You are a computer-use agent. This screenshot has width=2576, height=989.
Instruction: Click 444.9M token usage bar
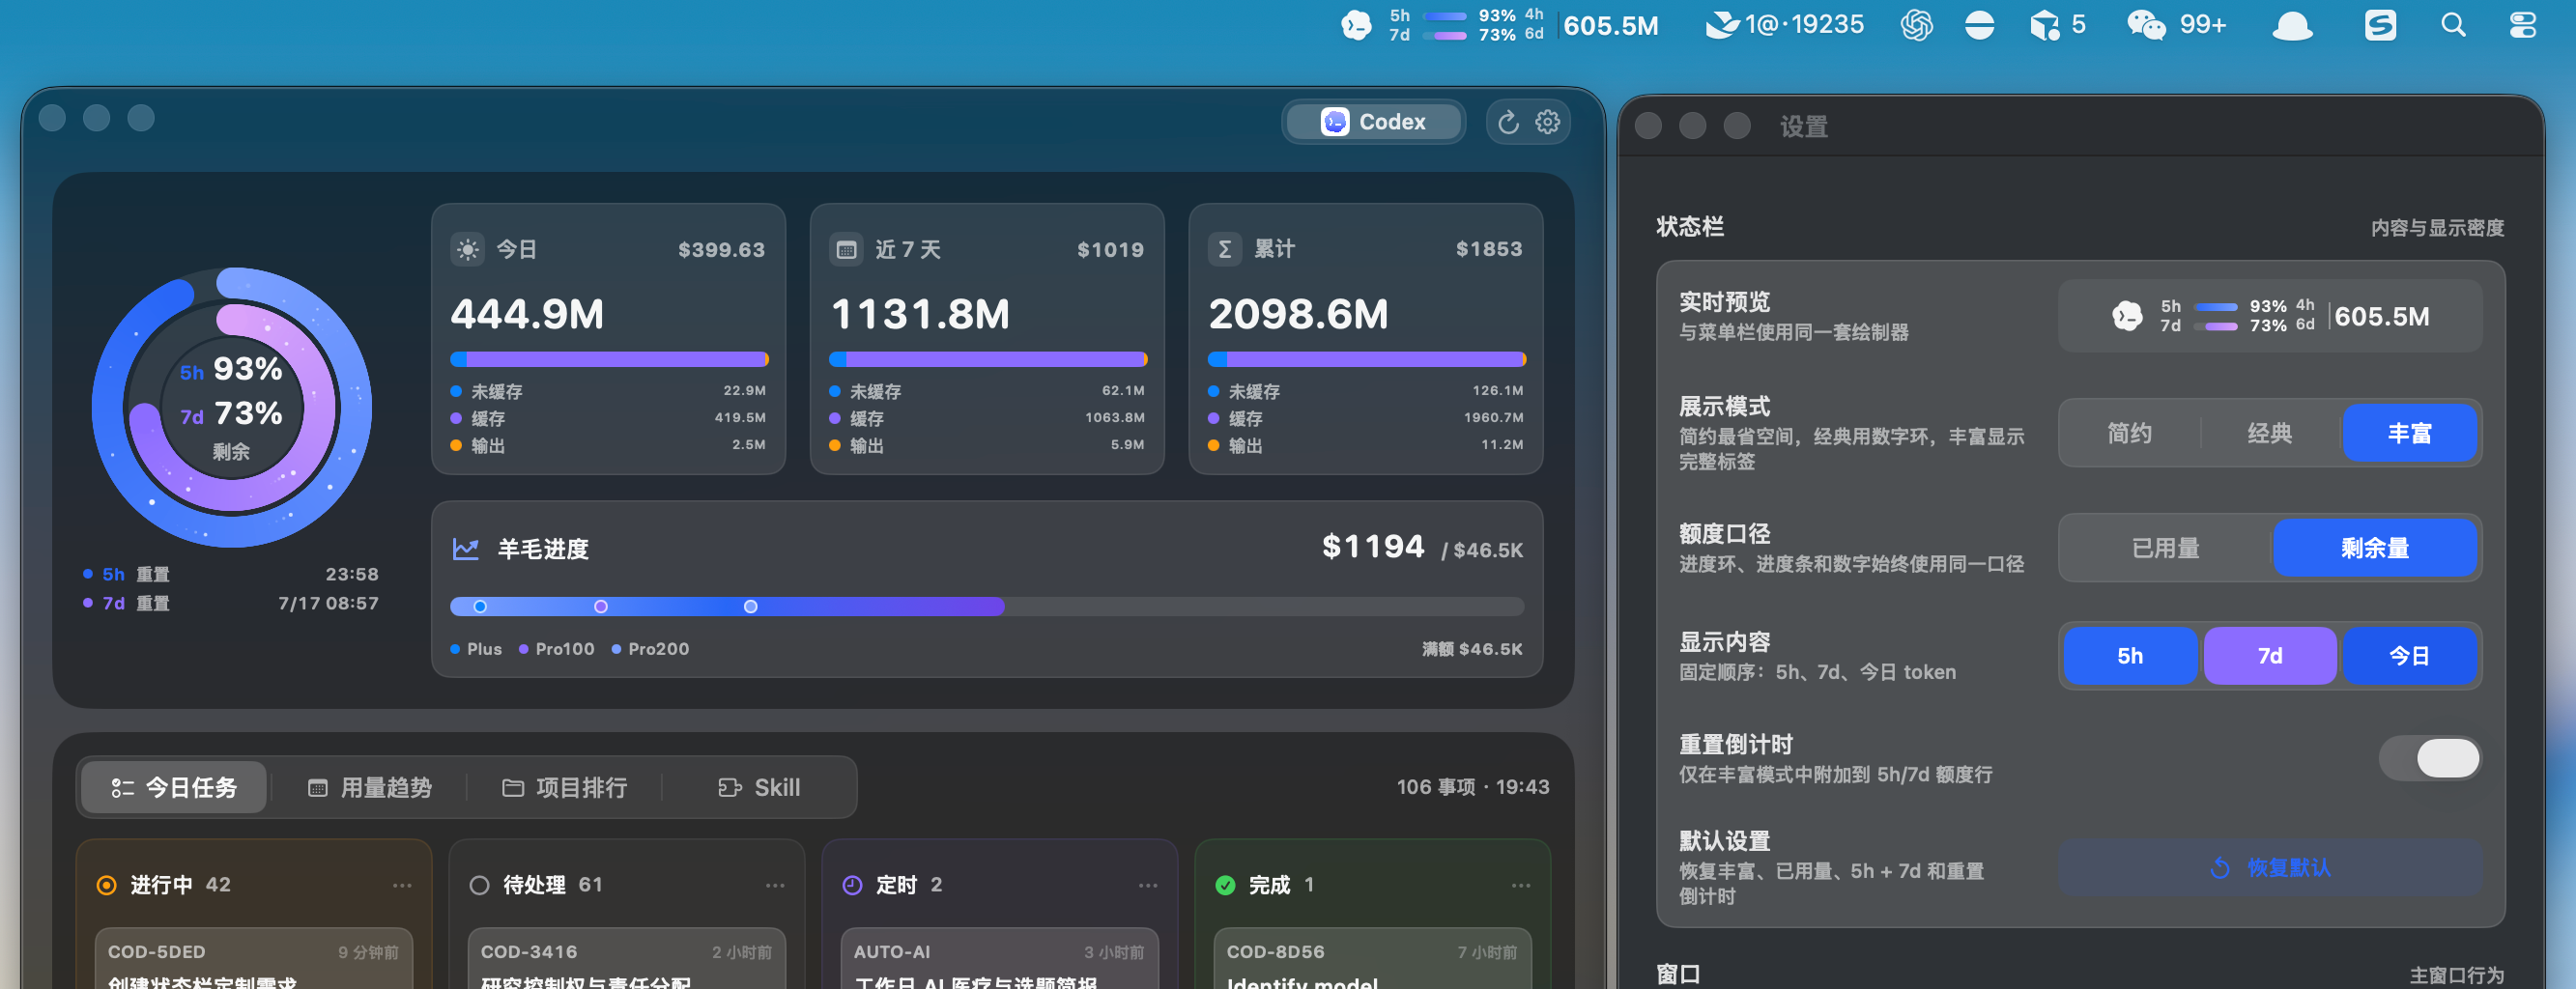tap(609, 359)
